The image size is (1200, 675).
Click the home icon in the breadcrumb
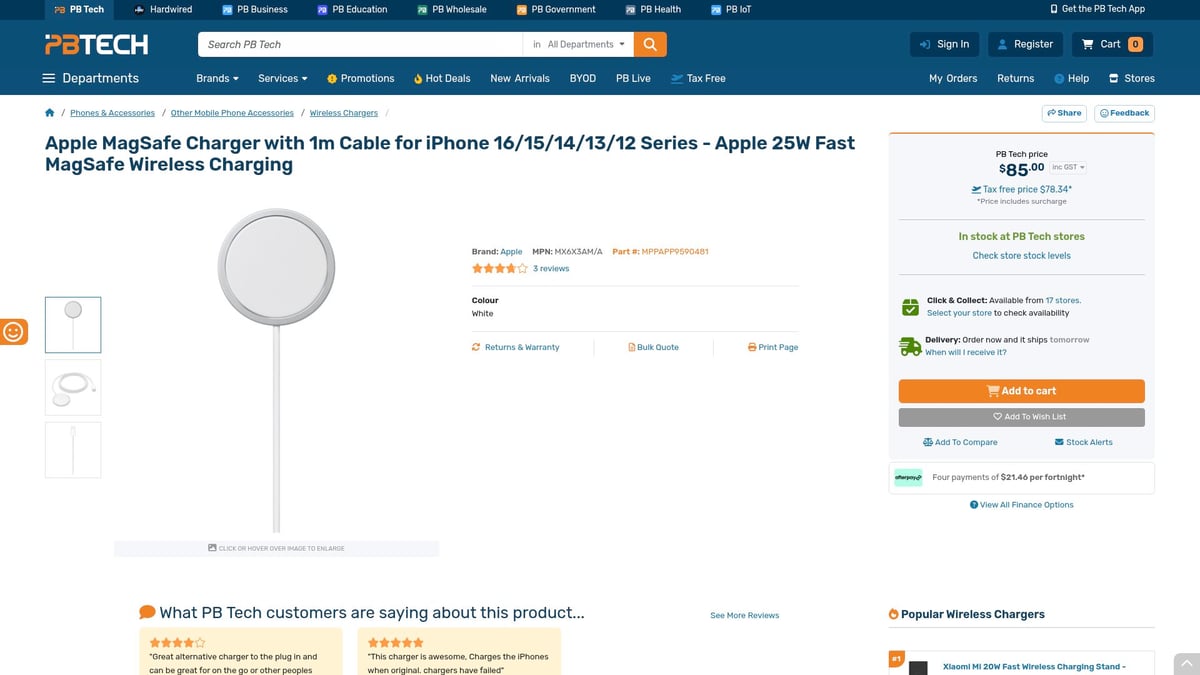click(49, 112)
